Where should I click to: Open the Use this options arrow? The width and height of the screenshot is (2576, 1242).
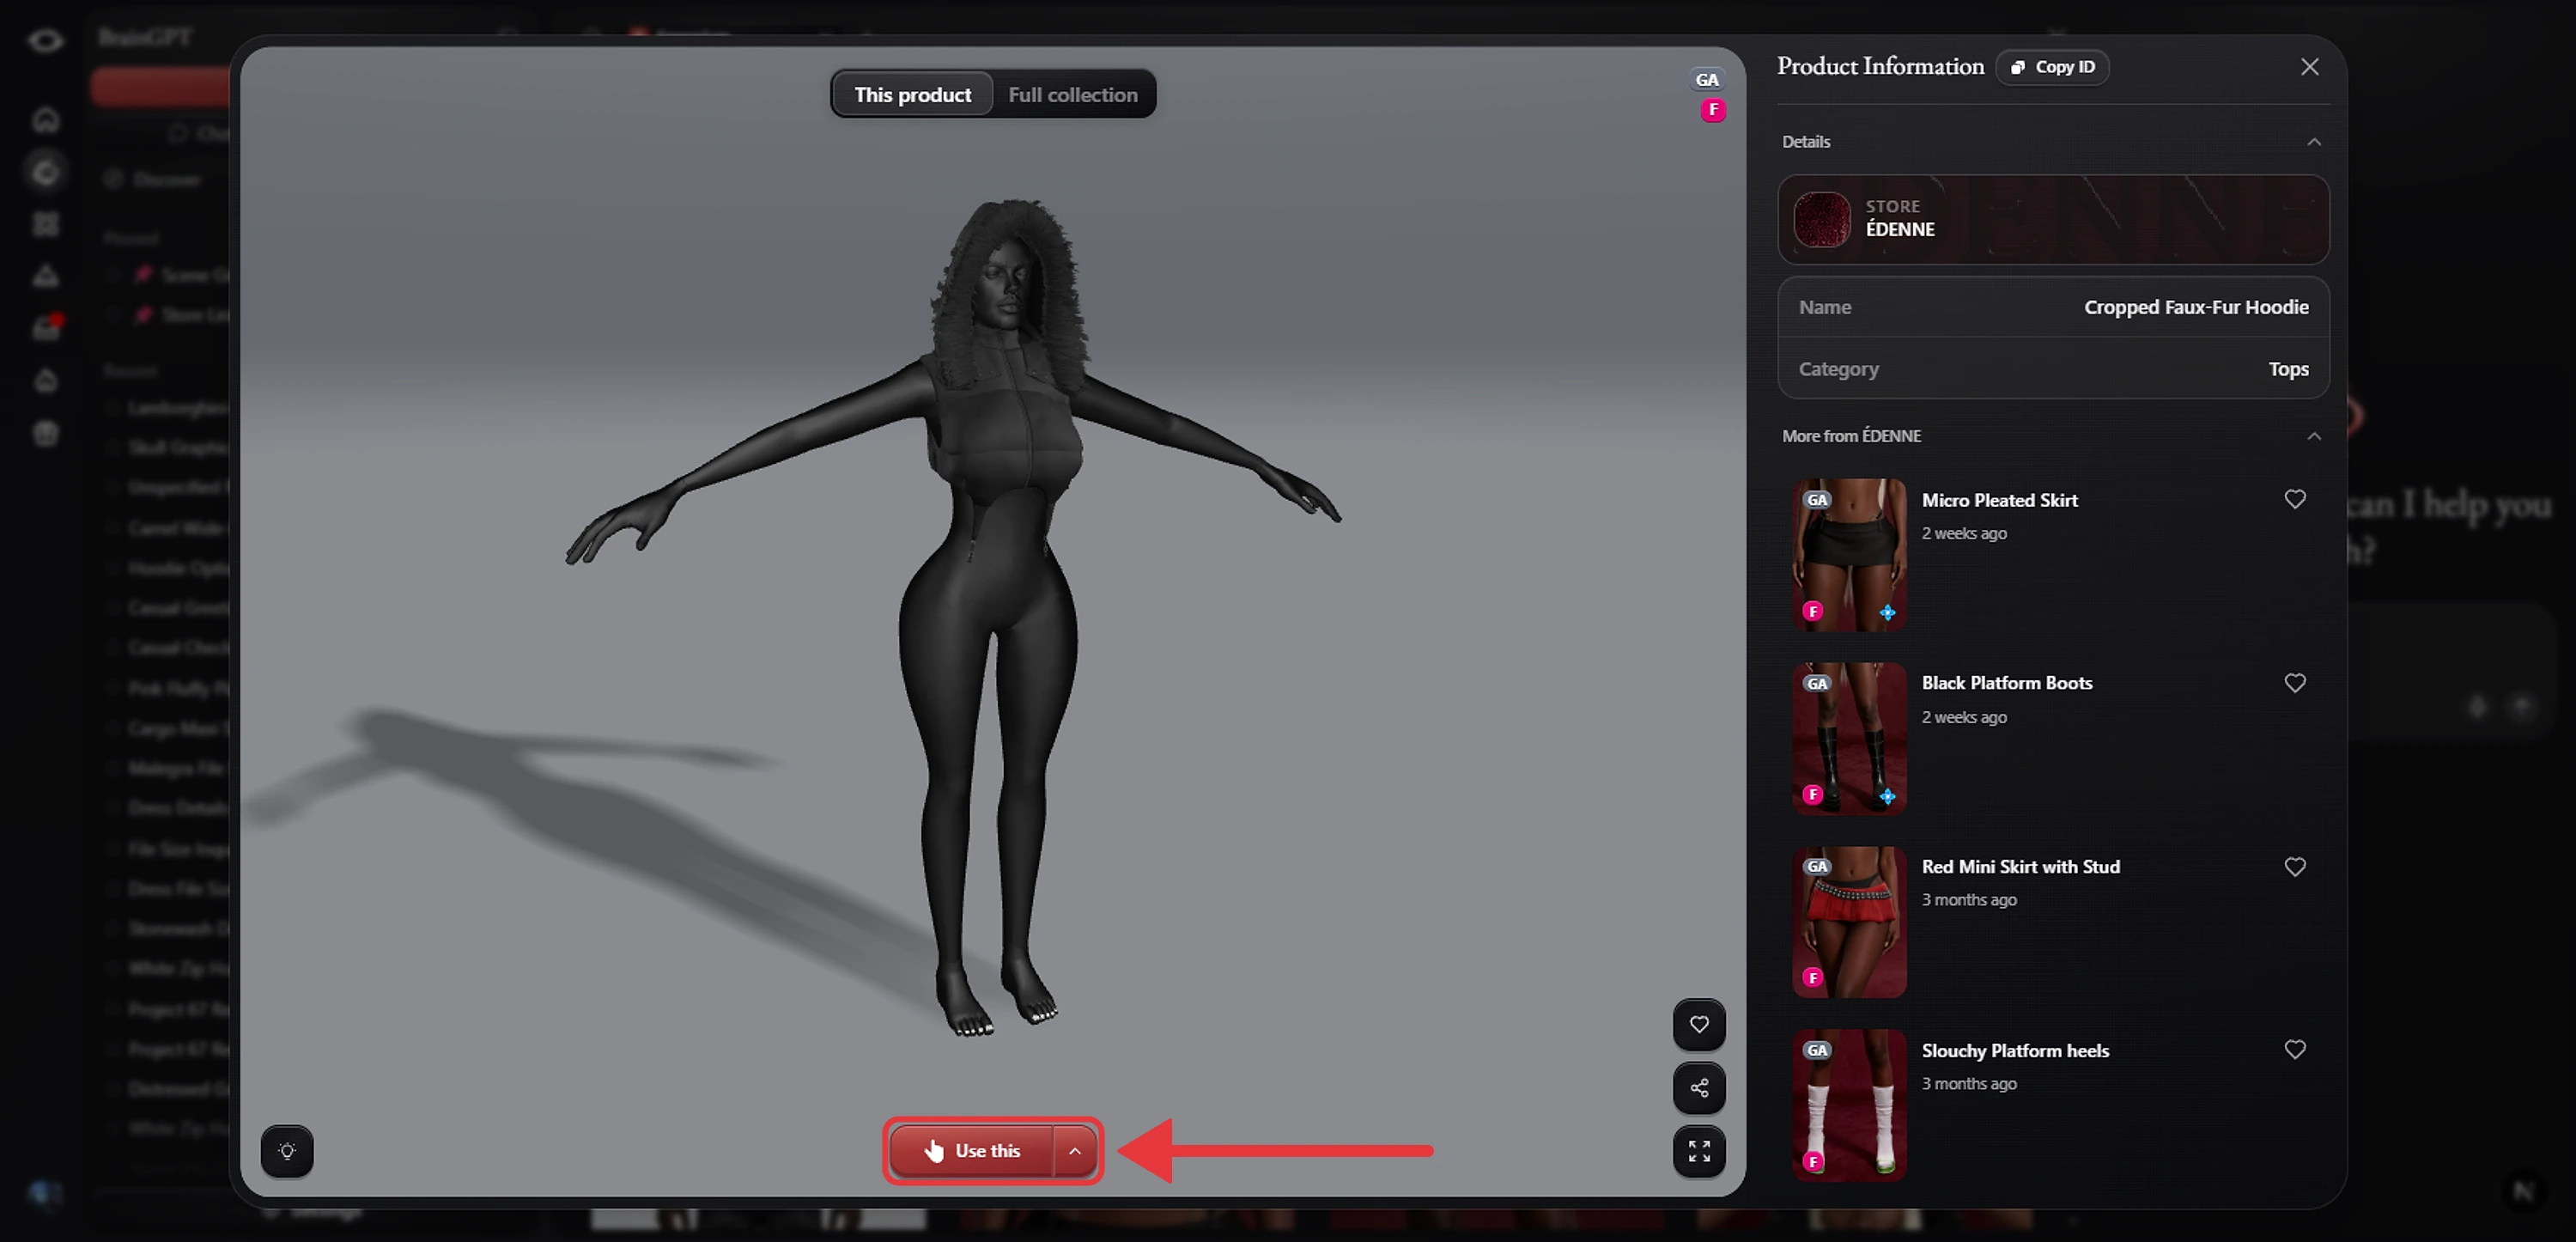(1075, 1151)
